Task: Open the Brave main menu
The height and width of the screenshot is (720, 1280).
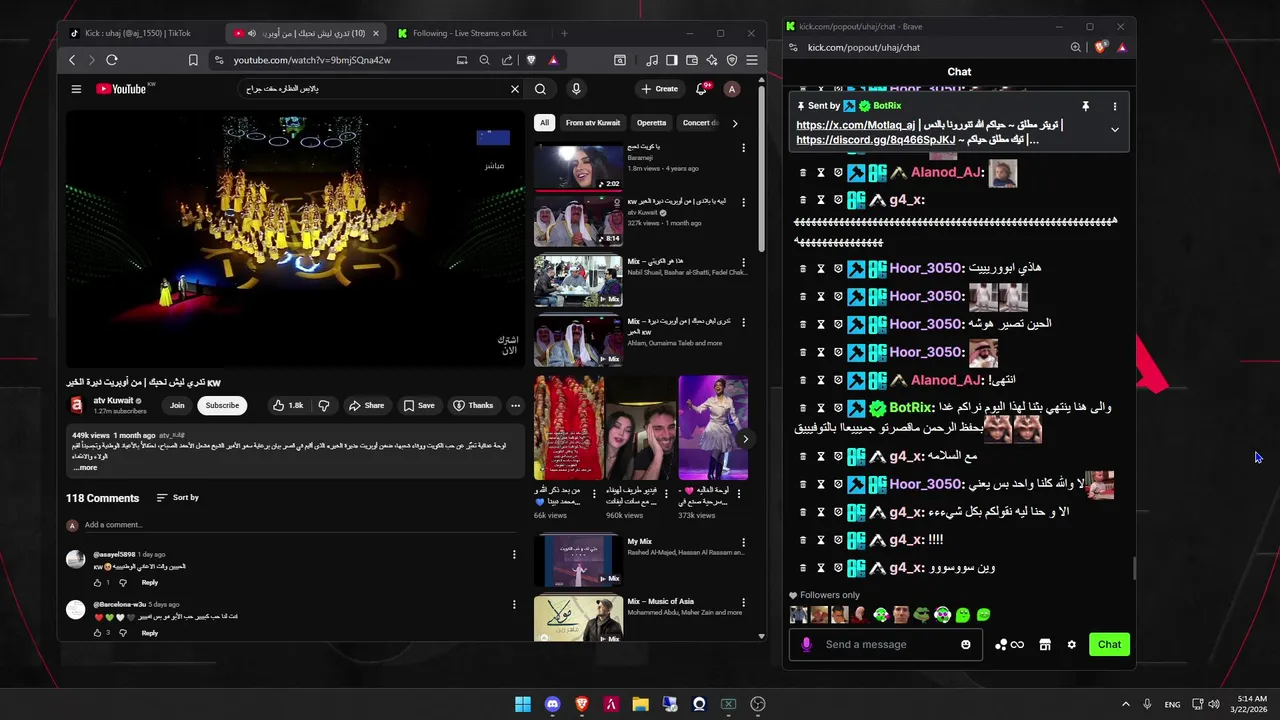Action: [752, 60]
